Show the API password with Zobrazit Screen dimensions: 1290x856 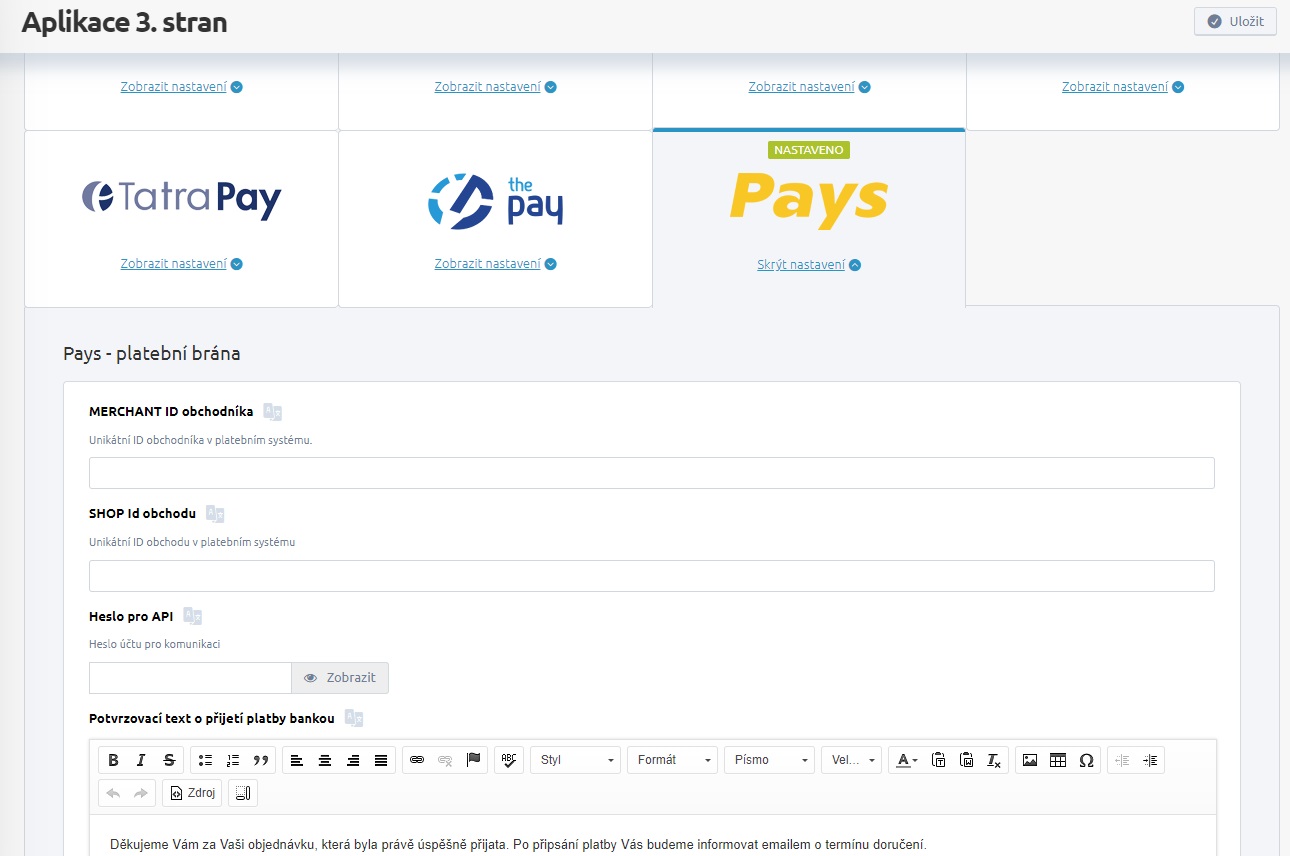click(x=340, y=678)
